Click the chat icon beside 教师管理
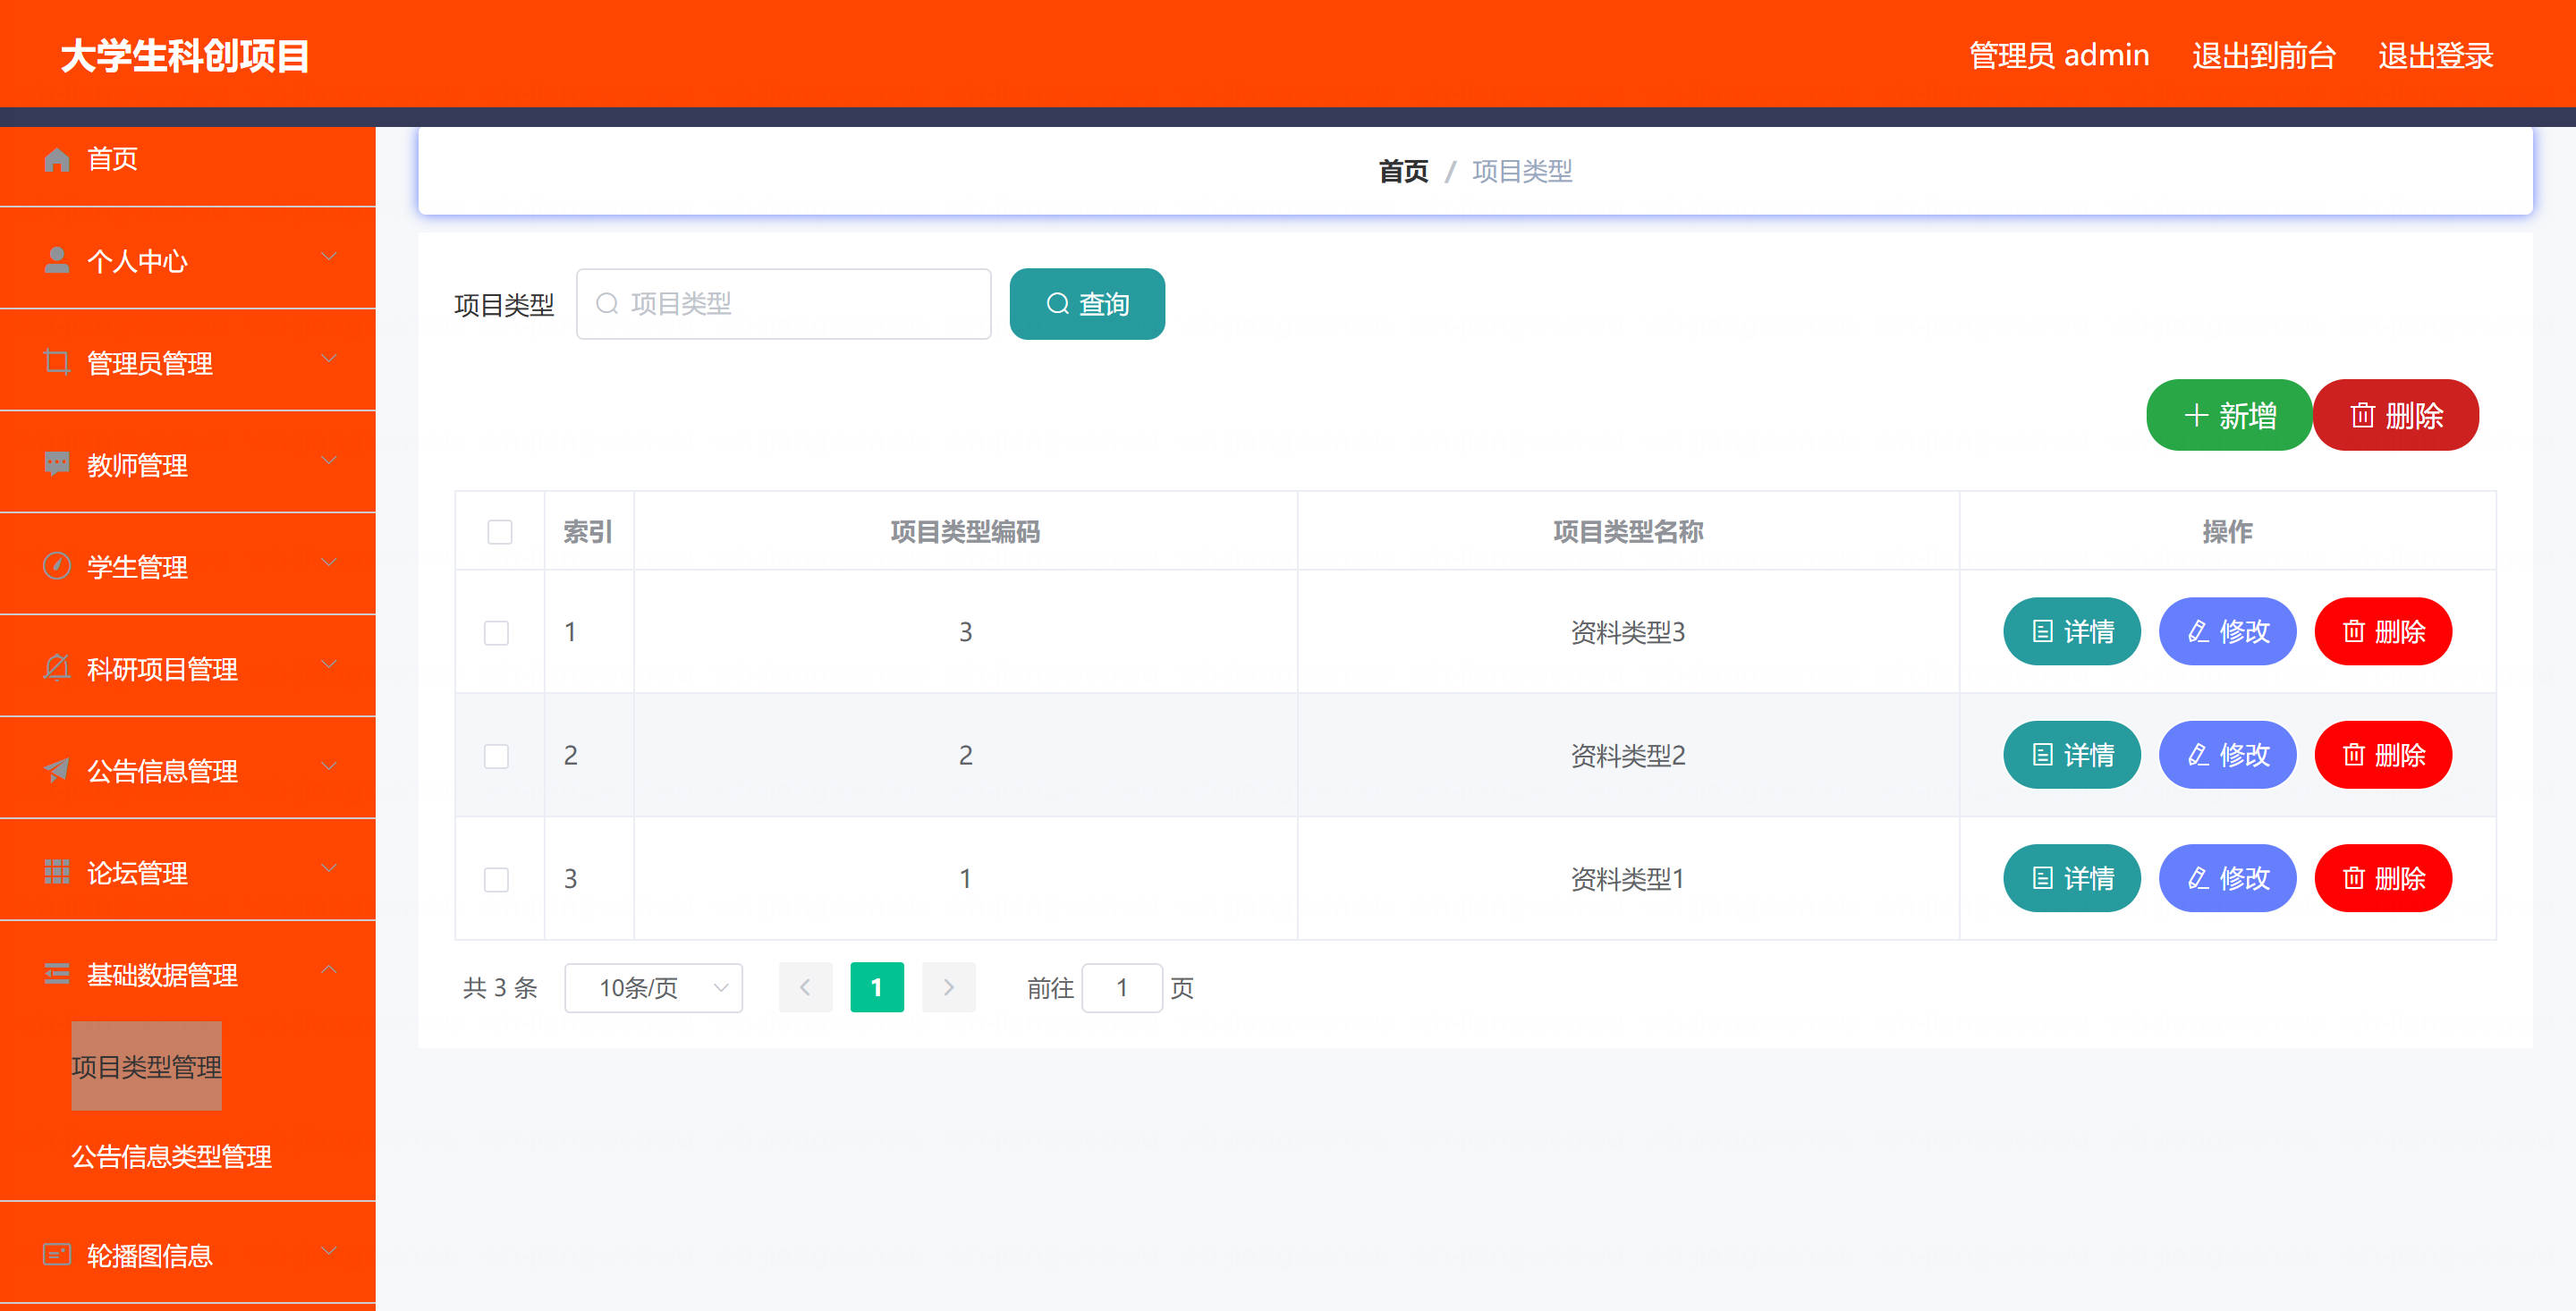 click(x=57, y=463)
